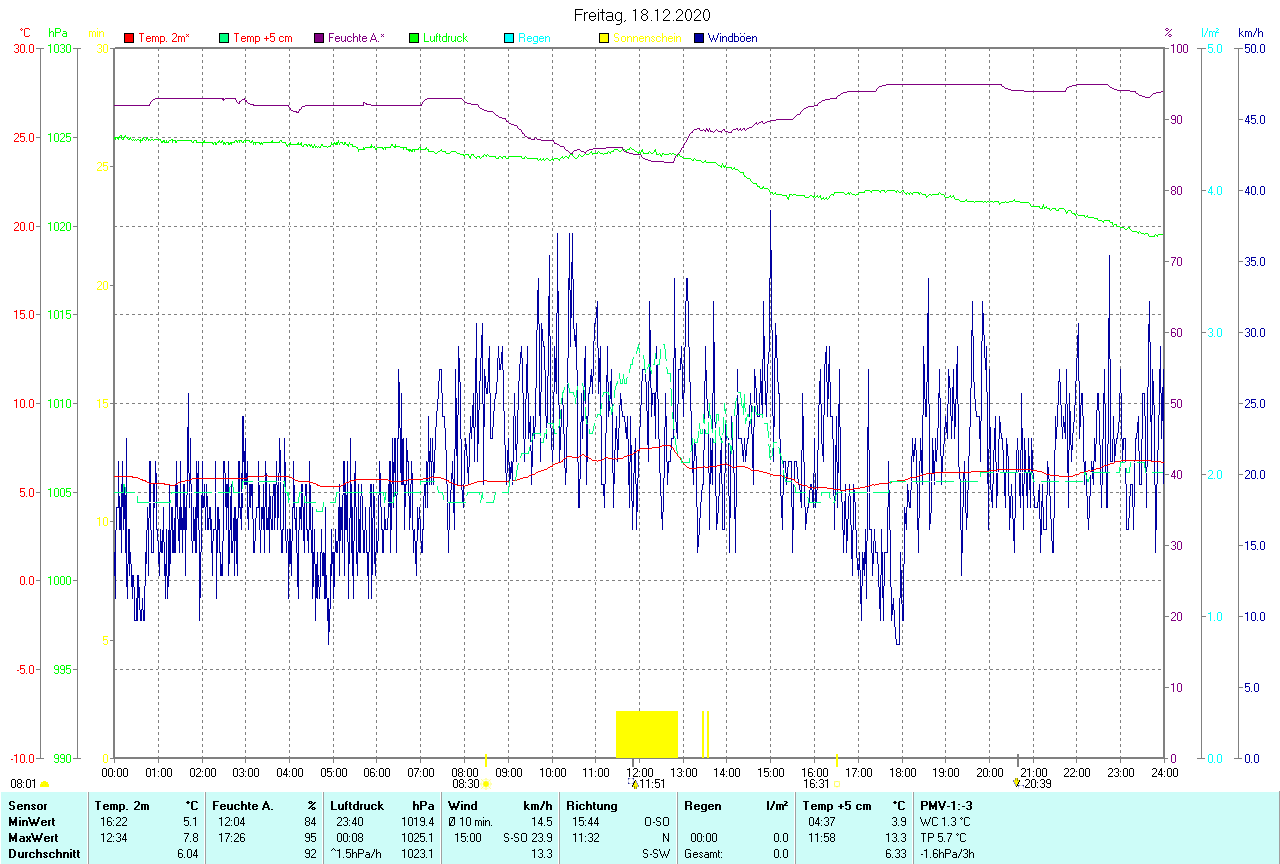Click the dark blue Windböen legend swatch
The width and height of the screenshot is (1280, 864).
click(x=699, y=38)
